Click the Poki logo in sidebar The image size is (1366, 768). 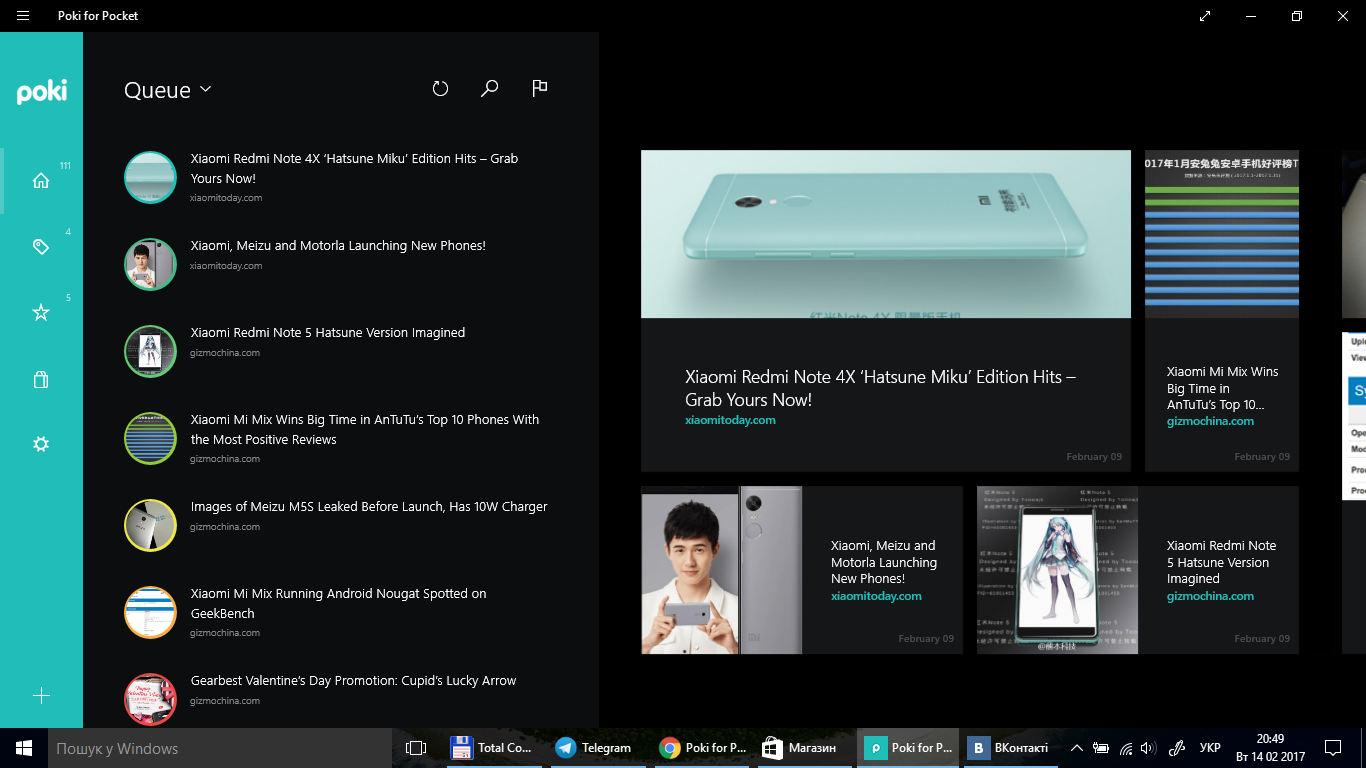point(42,92)
